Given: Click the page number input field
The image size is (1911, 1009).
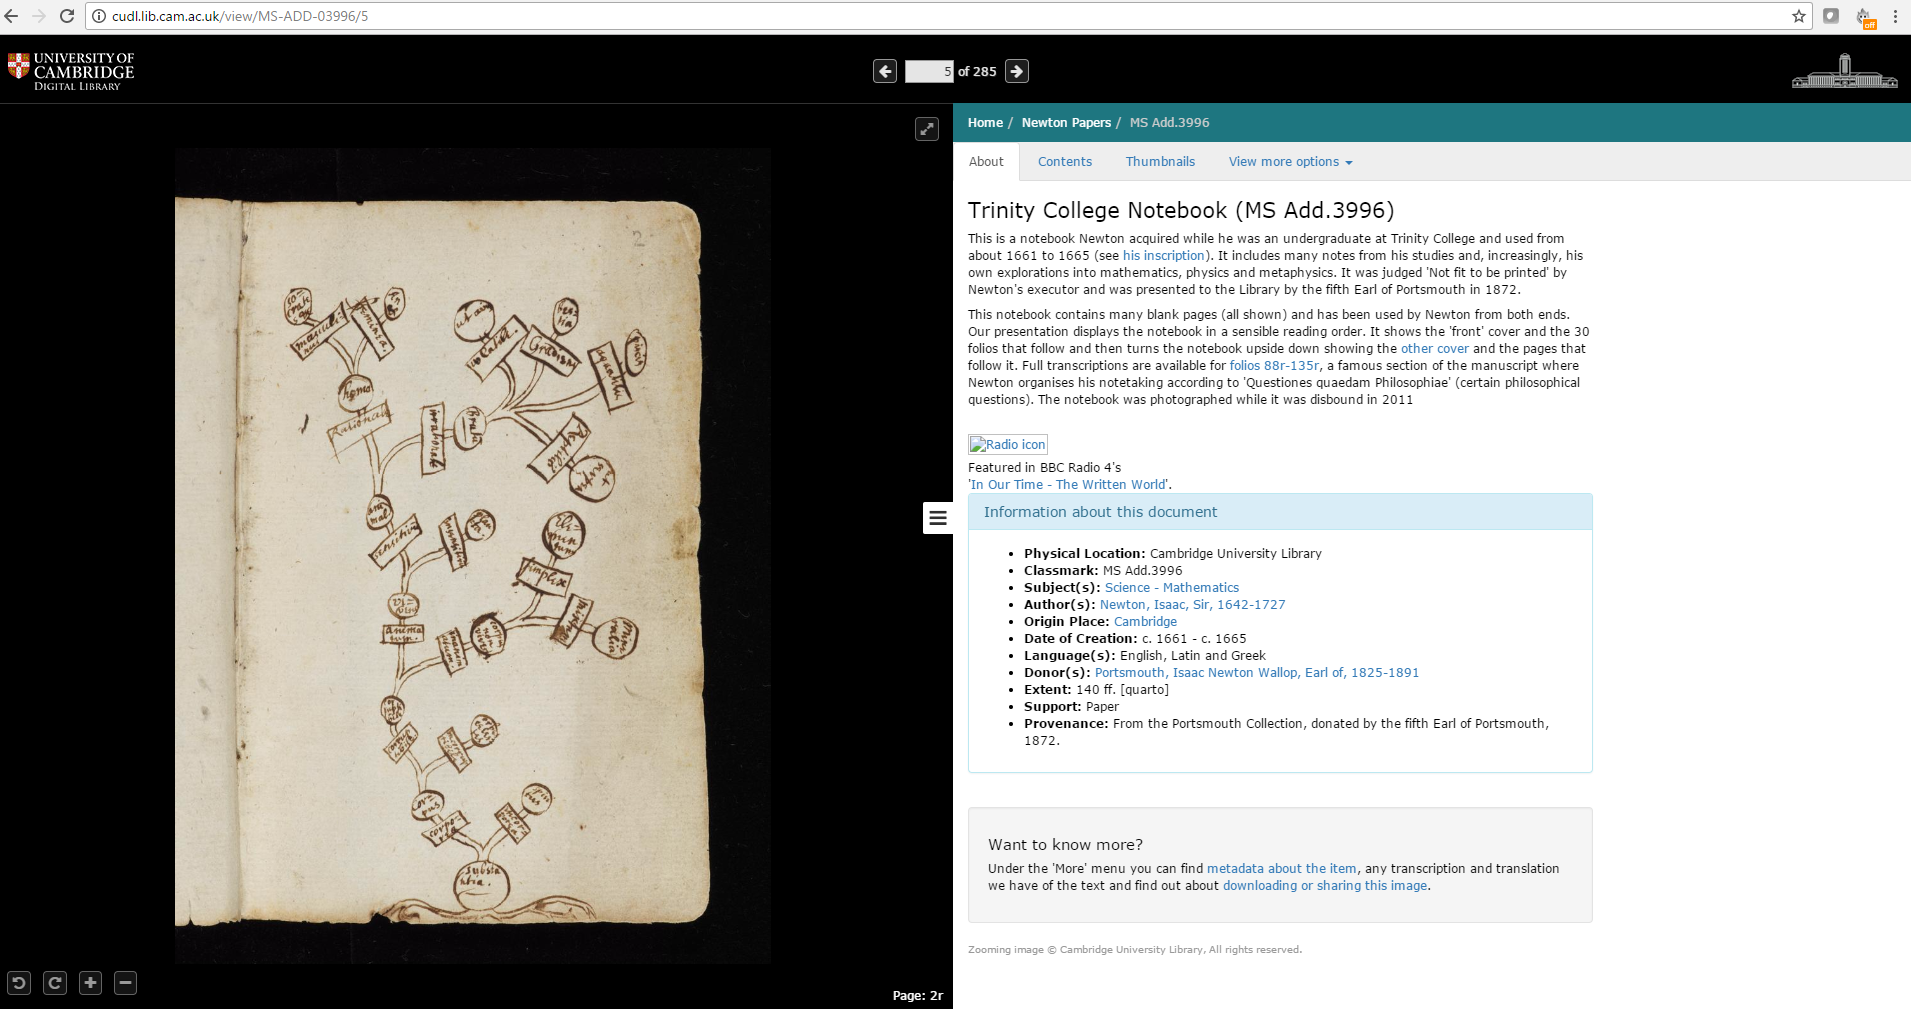Looking at the screenshot, I should click(x=929, y=71).
